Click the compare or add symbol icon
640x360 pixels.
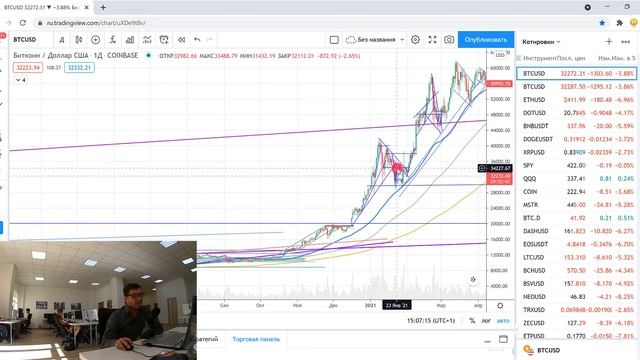[96, 40]
